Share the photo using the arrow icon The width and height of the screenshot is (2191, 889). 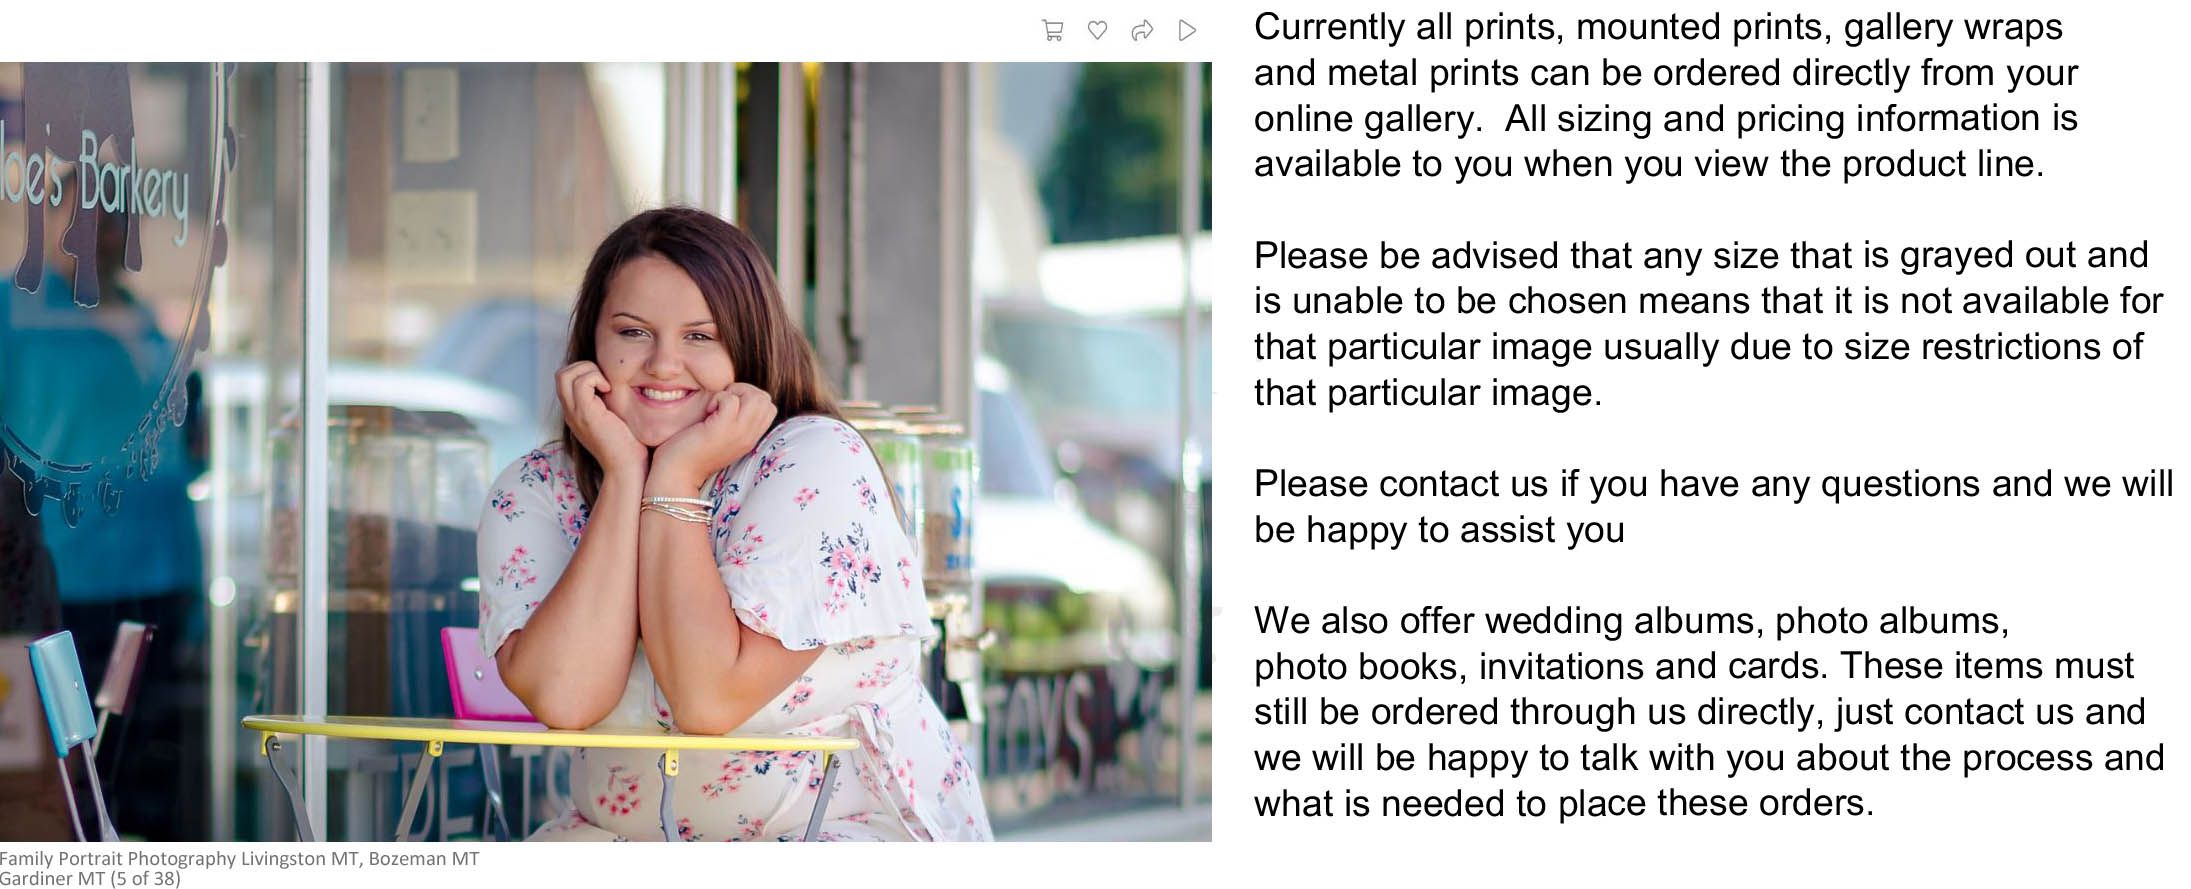click(x=1142, y=31)
